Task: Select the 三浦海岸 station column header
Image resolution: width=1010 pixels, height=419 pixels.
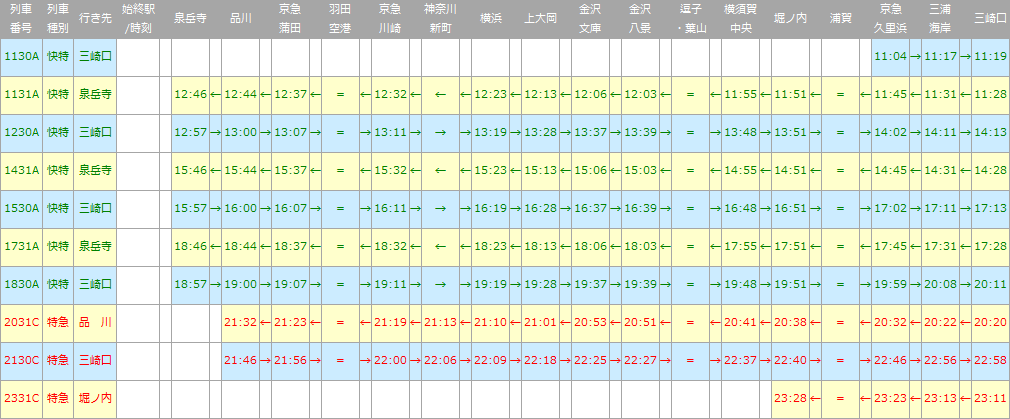Action: (940, 19)
